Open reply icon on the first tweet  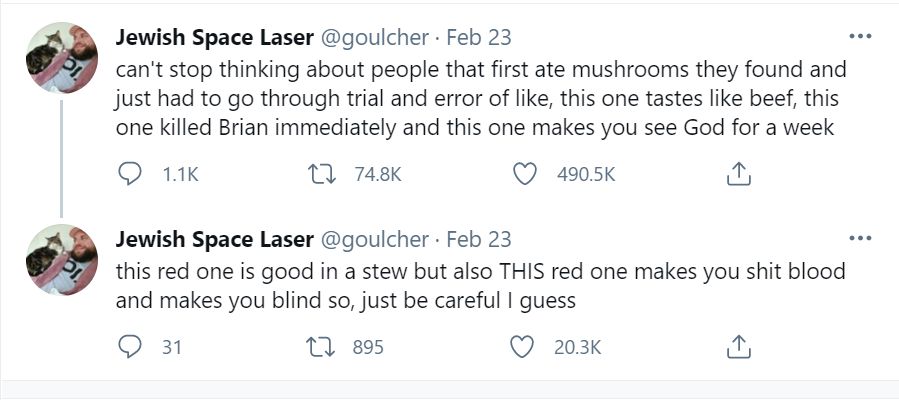(130, 174)
